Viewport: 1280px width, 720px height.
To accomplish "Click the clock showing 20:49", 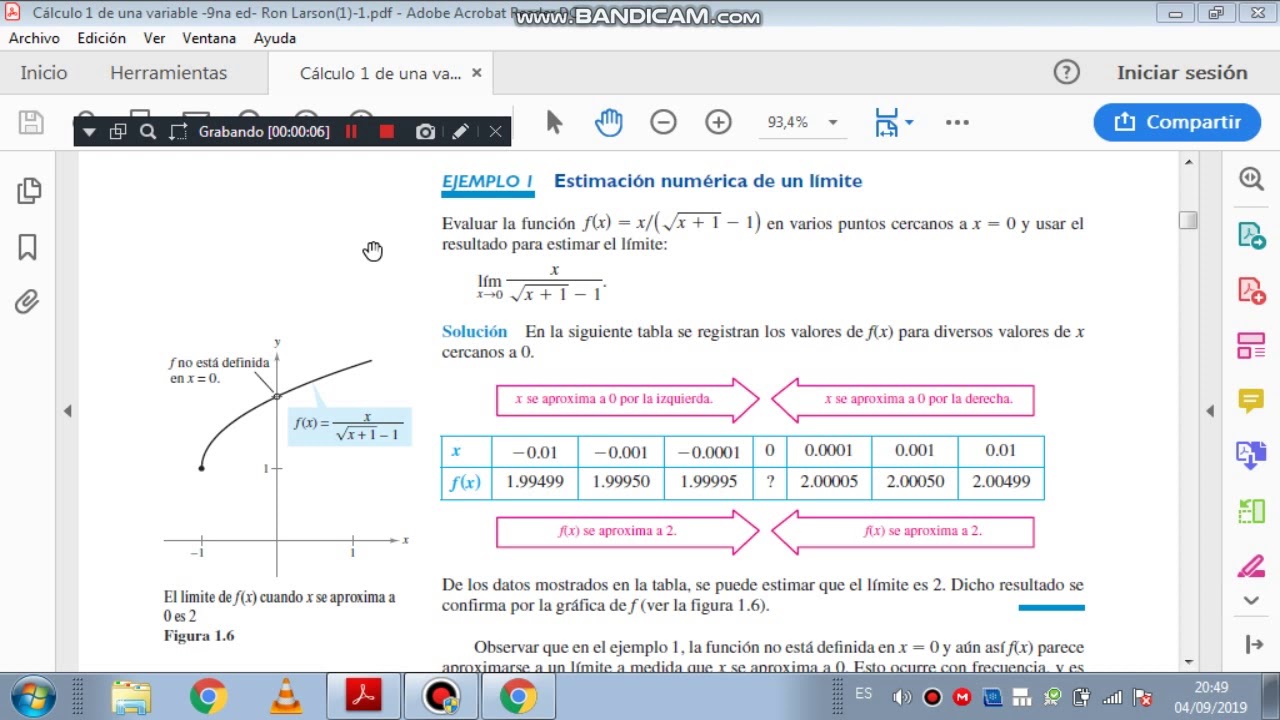I will 1211,687.
